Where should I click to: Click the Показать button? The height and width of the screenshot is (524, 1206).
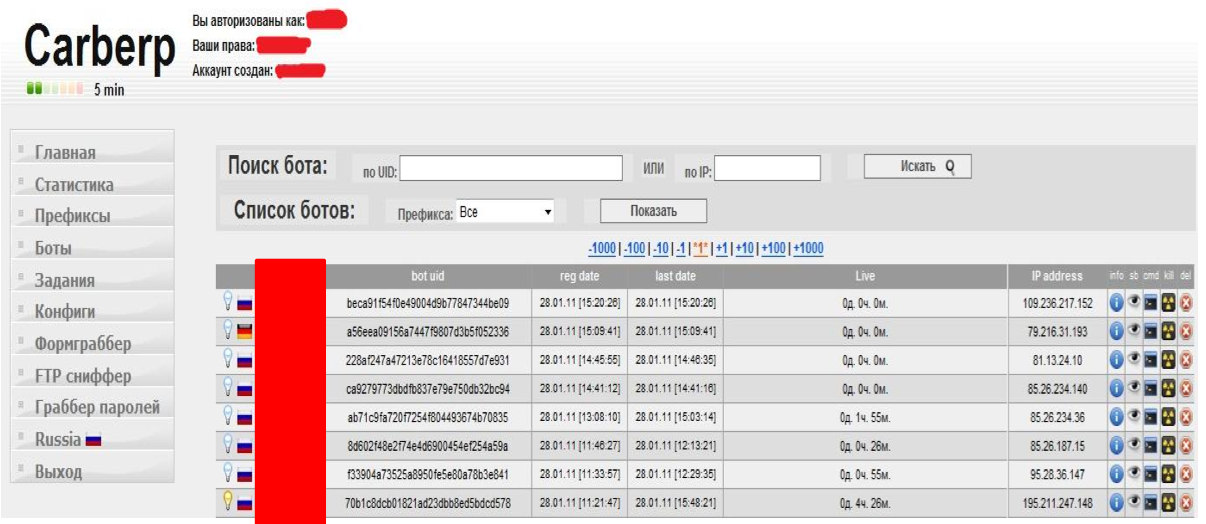point(653,211)
